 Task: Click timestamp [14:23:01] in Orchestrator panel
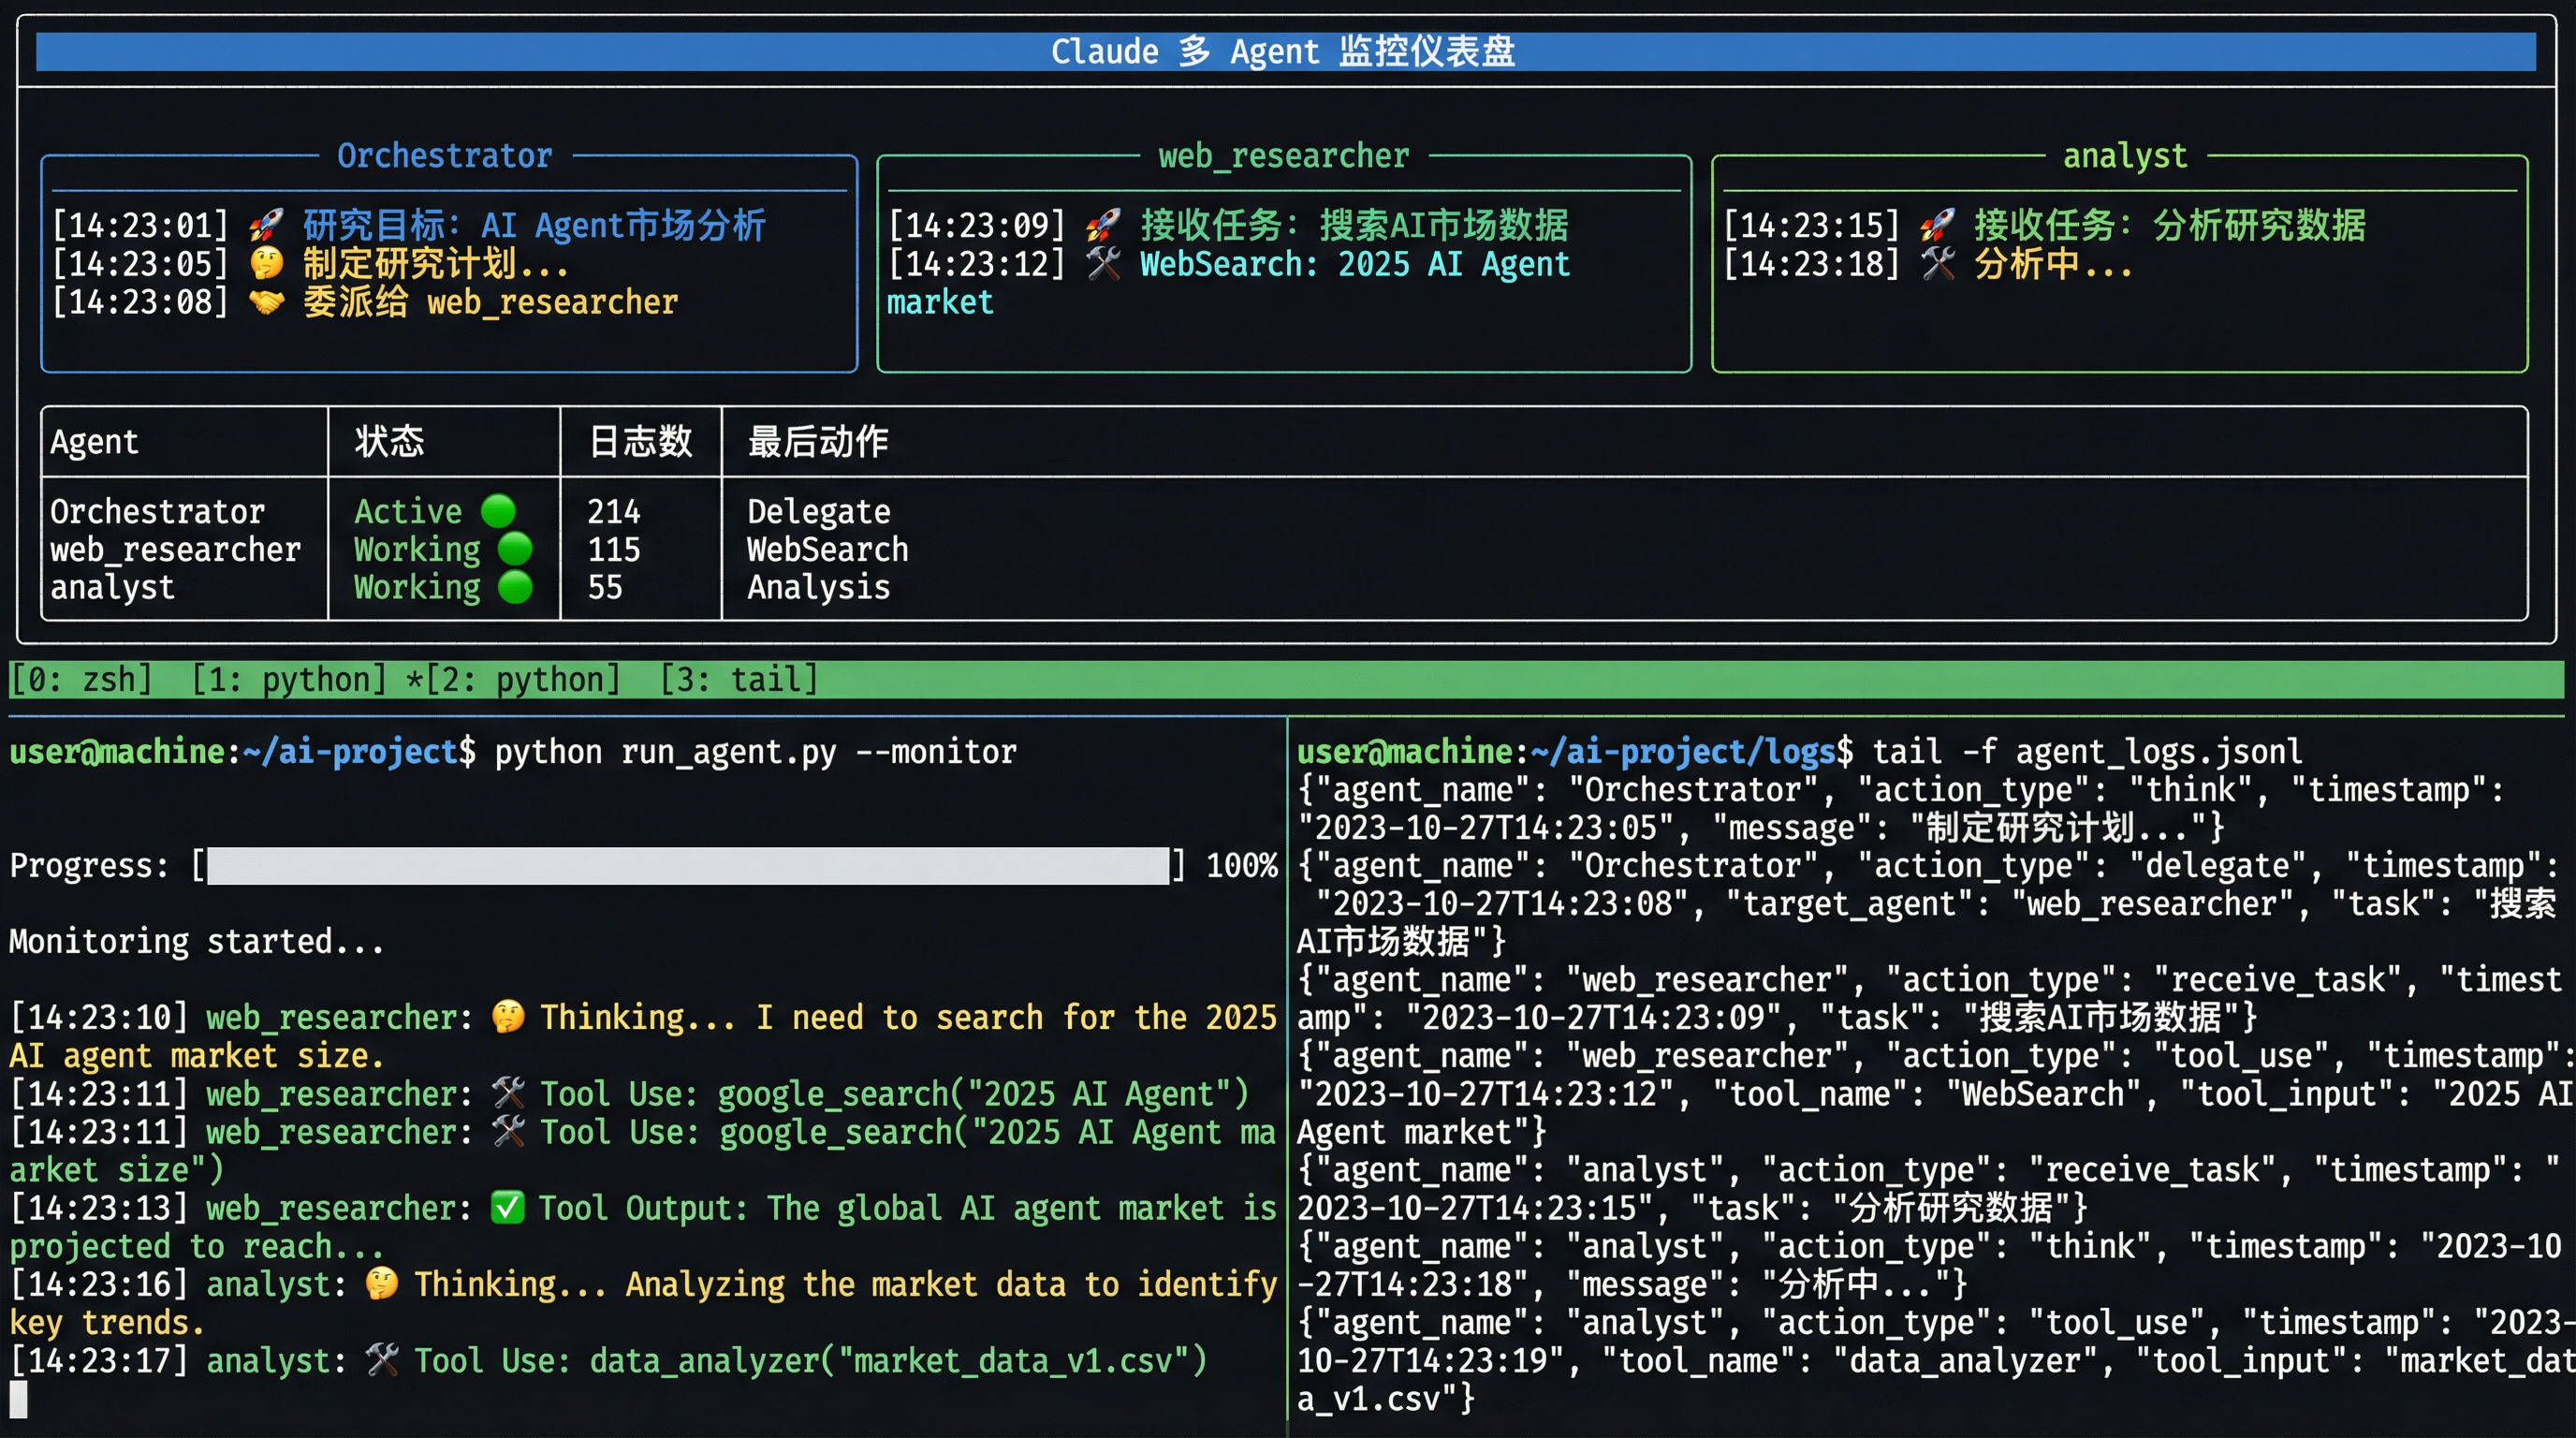[140, 225]
